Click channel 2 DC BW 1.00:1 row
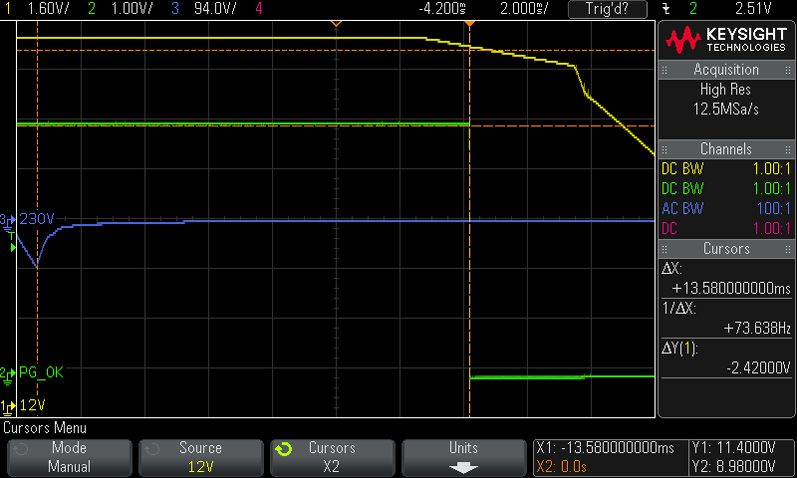The height and width of the screenshot is (478, 797). pos(726,189)
